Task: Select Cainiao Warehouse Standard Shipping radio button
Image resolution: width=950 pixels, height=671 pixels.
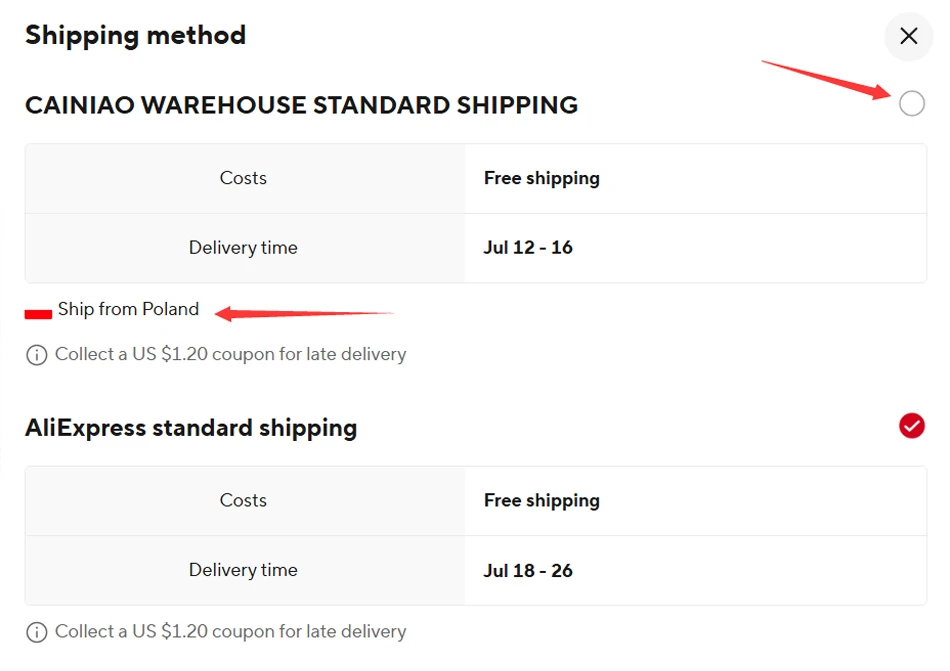Action: (x=911, y=103)
